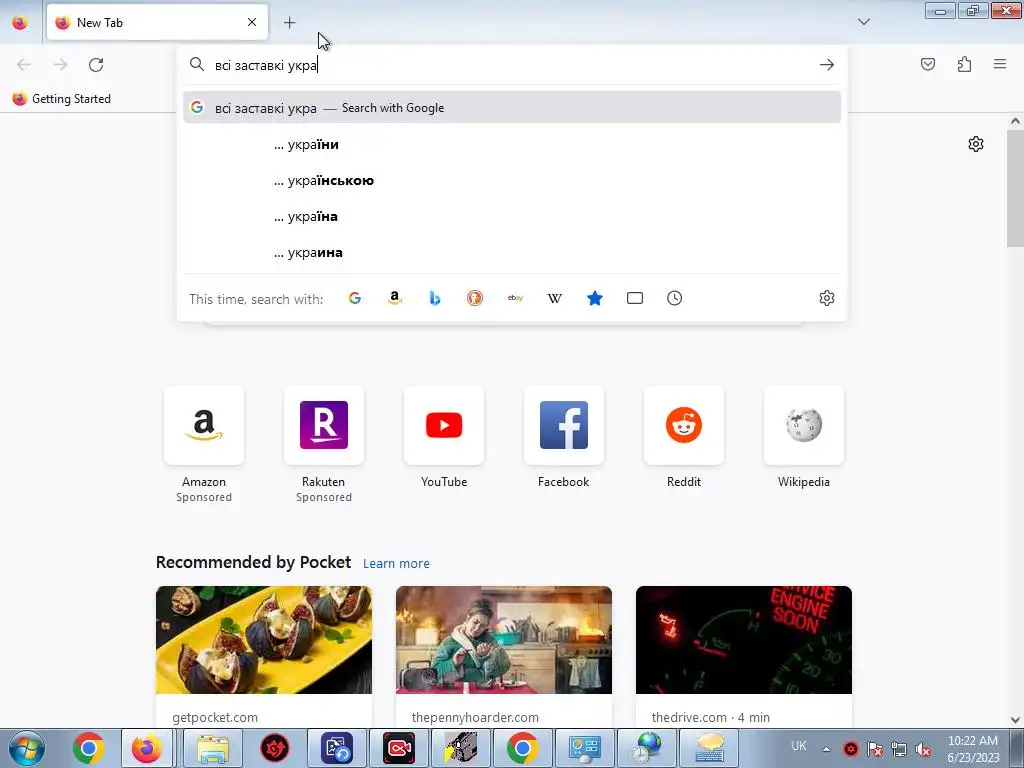
Task: Search this time with Amazon
Action: pos(394,298)
